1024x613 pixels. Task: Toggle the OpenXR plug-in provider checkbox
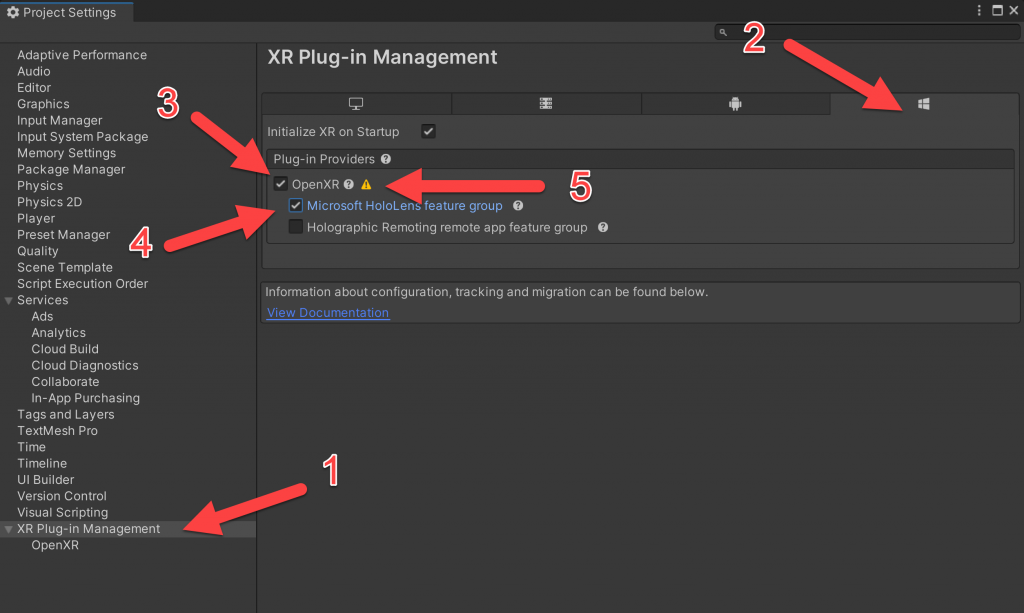click(x=280, y=183)
